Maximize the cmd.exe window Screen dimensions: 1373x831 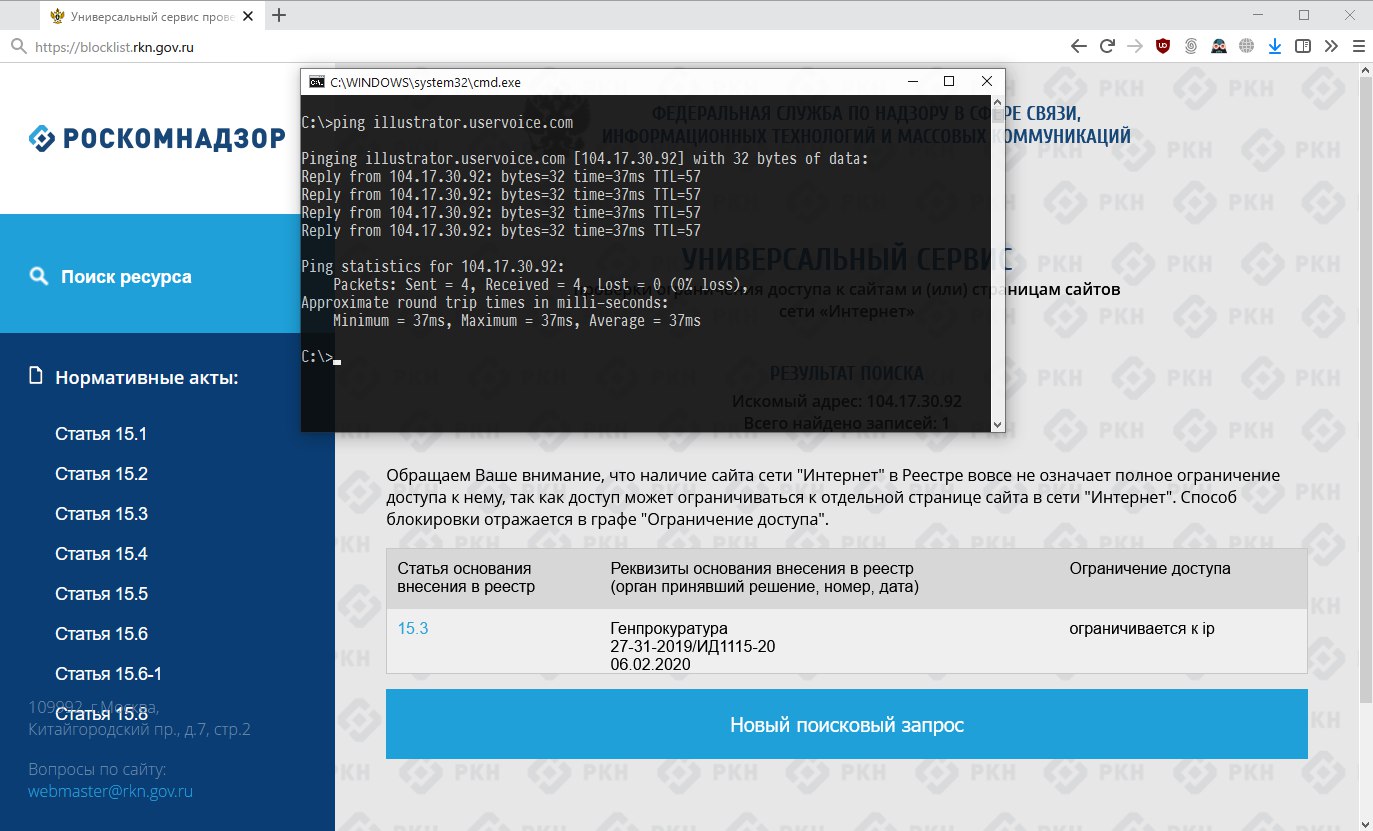949,81
